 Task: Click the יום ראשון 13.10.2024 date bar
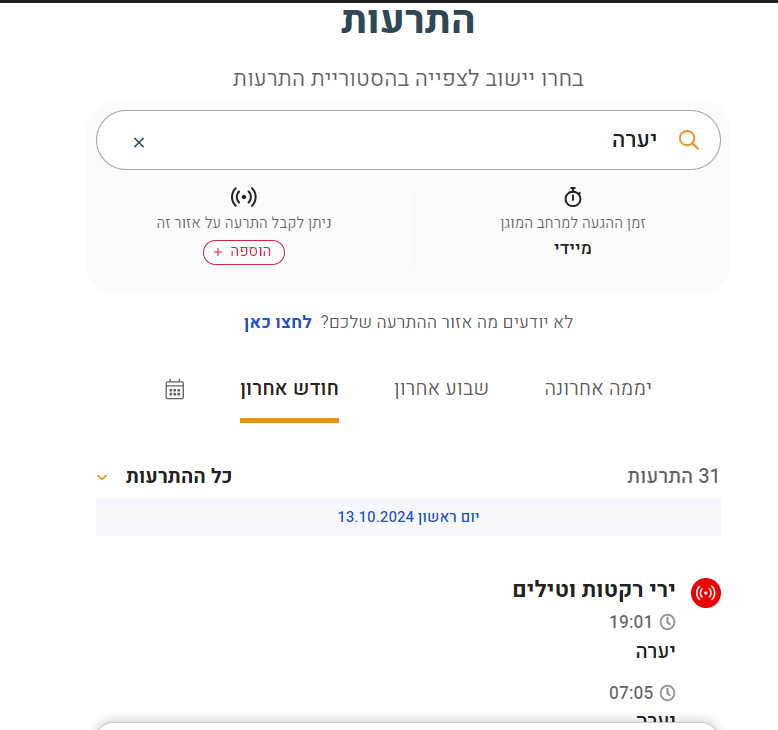pos(408,517)
